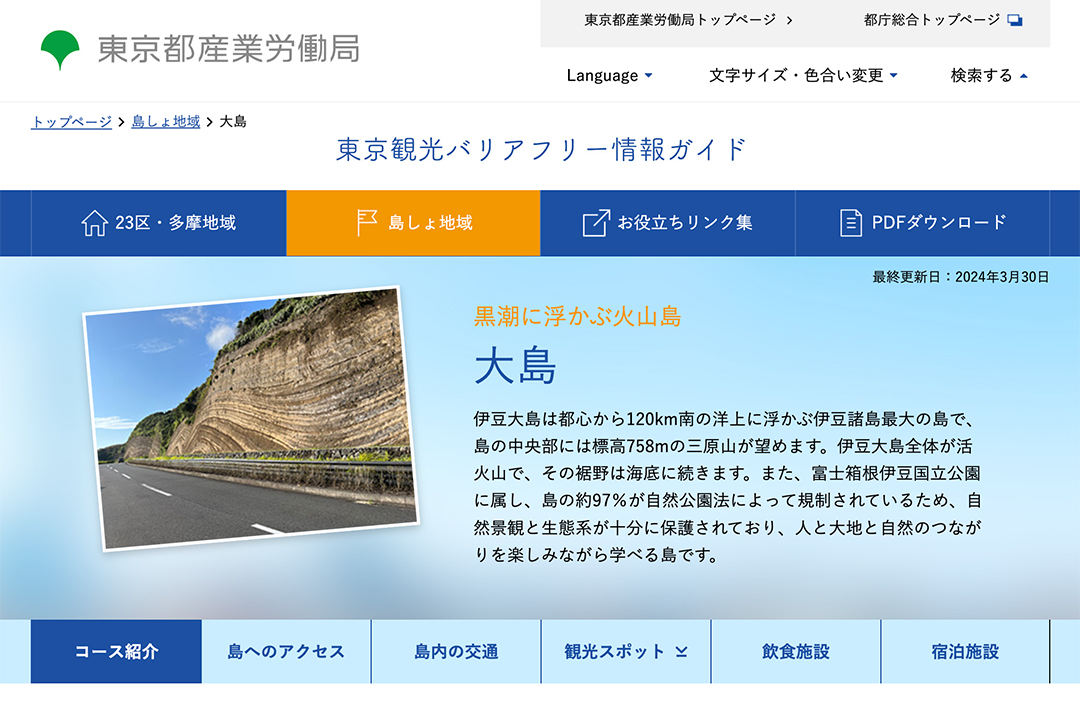Click the house icon for 23区・多摩地域

[94, 223]
